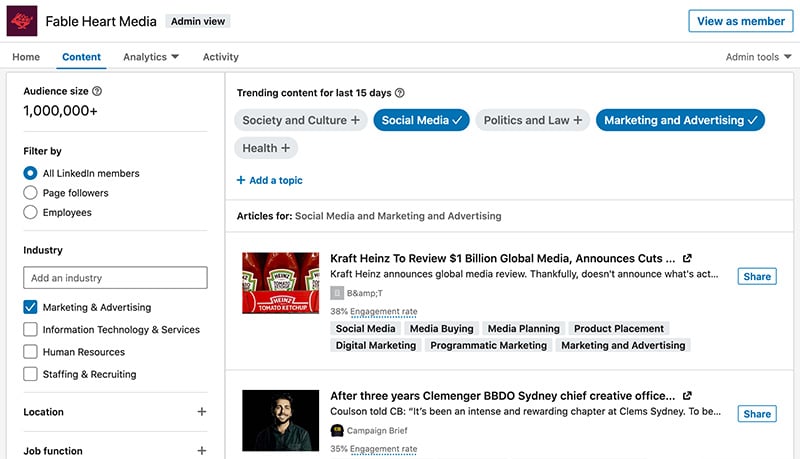Image resolution: width=800 pixels, height=459 pixels.
Task: Open the Kraft Heinz To Review article title
Action: 503,258
